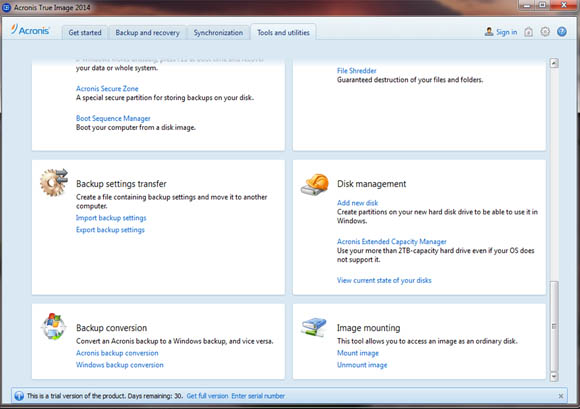Click Export backup settings
The height and width of the screenshot is (409, 580).
click(110, 230)
